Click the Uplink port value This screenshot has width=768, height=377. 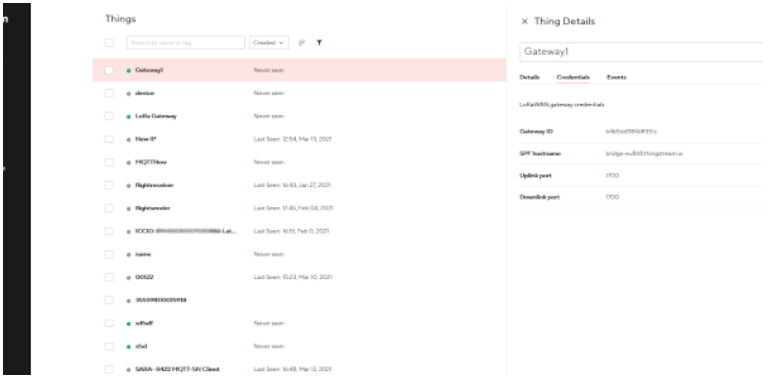pyautogui.click(x=612, y=176)
